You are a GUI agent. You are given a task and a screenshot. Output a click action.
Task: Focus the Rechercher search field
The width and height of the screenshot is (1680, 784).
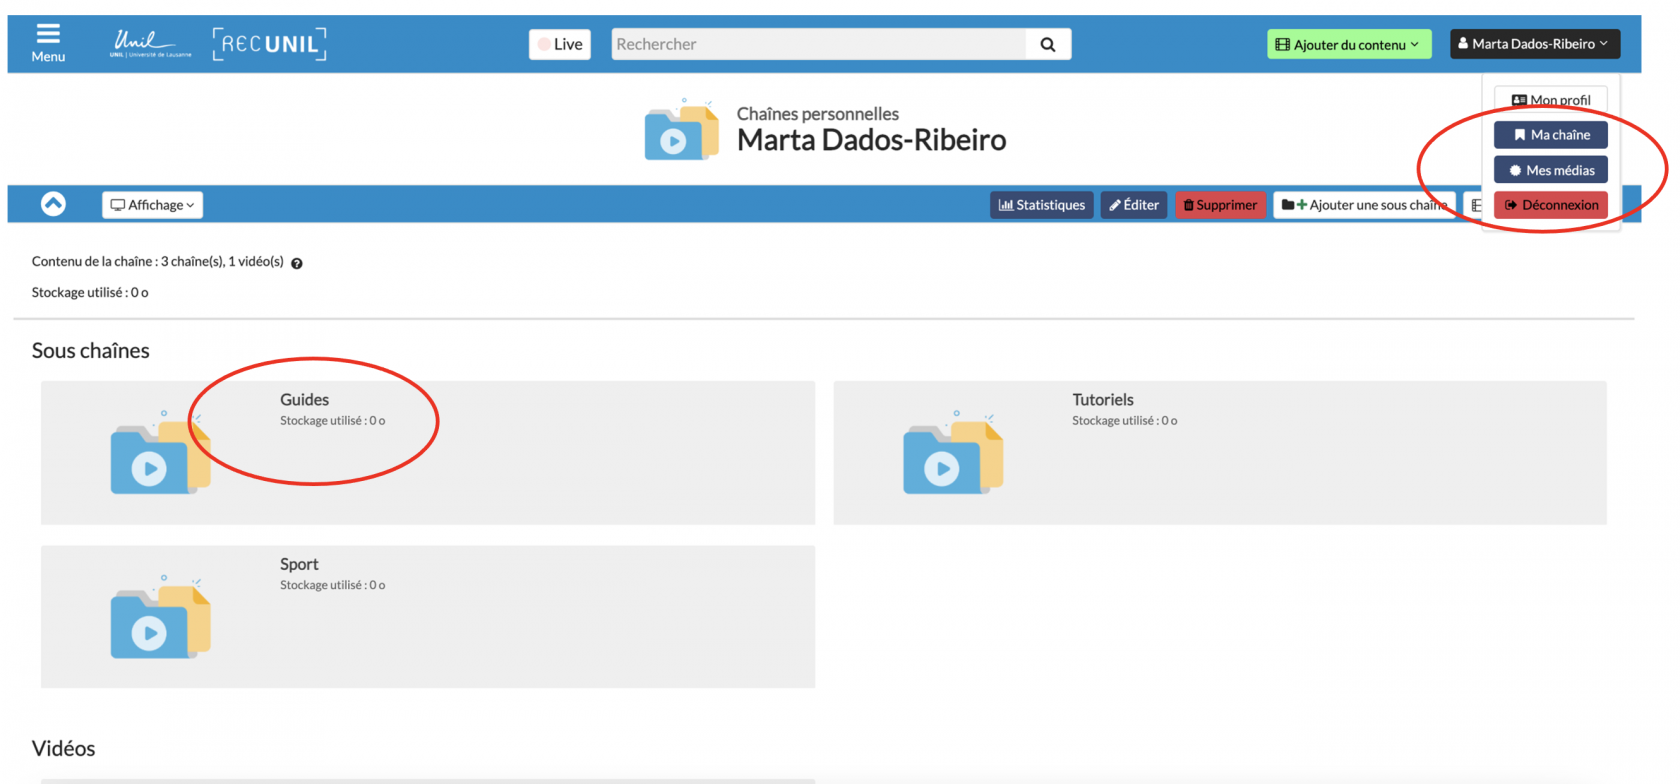818,44
